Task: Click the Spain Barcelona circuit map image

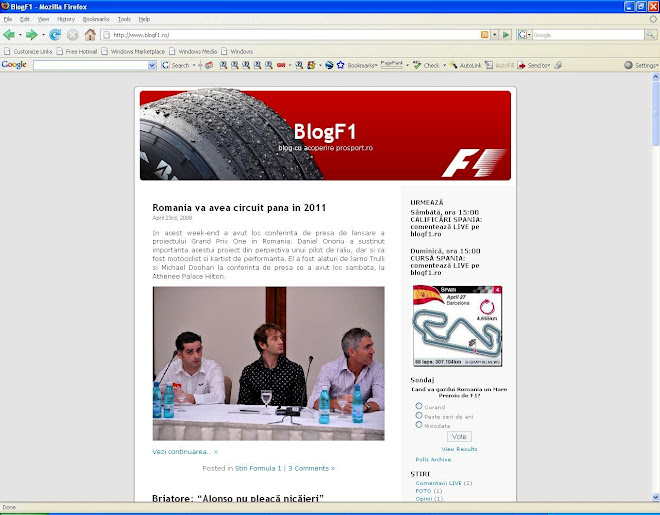Action: point(458,326)
